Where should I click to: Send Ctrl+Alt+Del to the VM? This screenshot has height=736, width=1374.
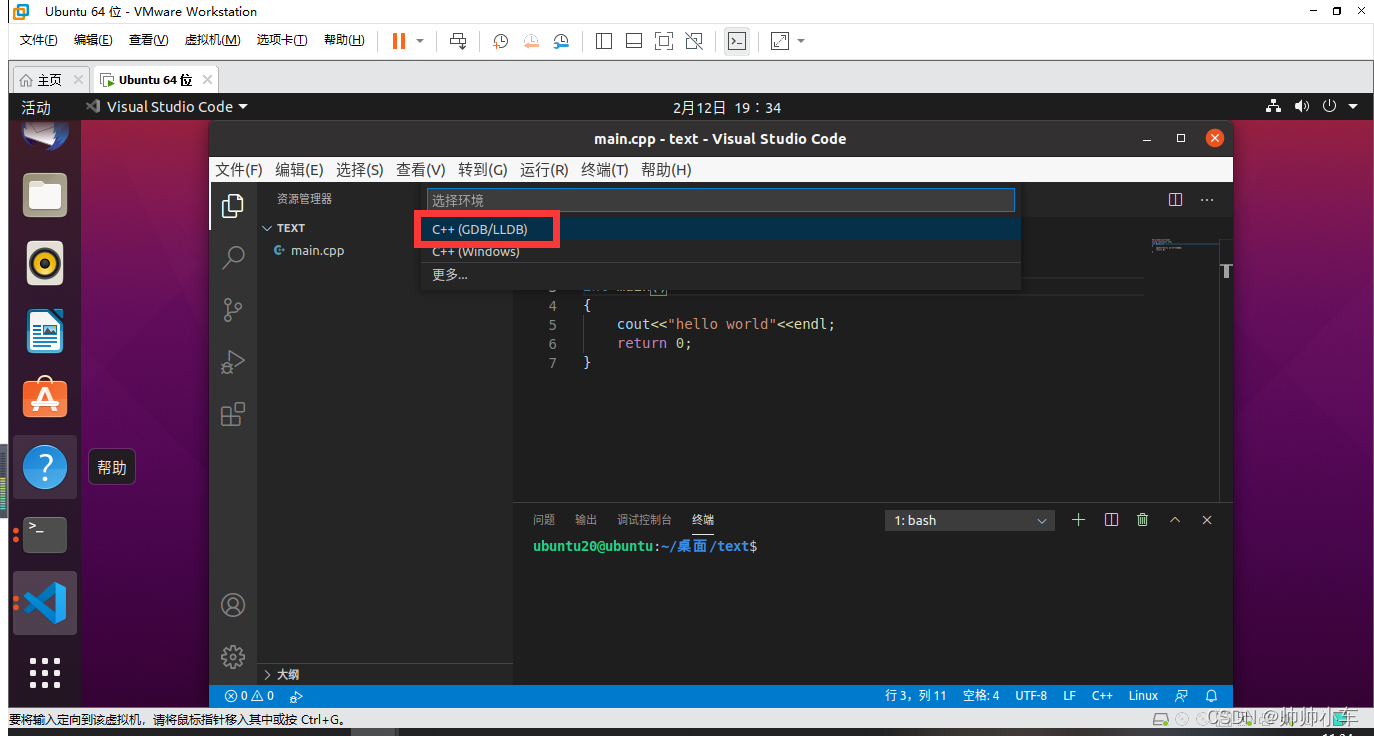pos(458,41)
